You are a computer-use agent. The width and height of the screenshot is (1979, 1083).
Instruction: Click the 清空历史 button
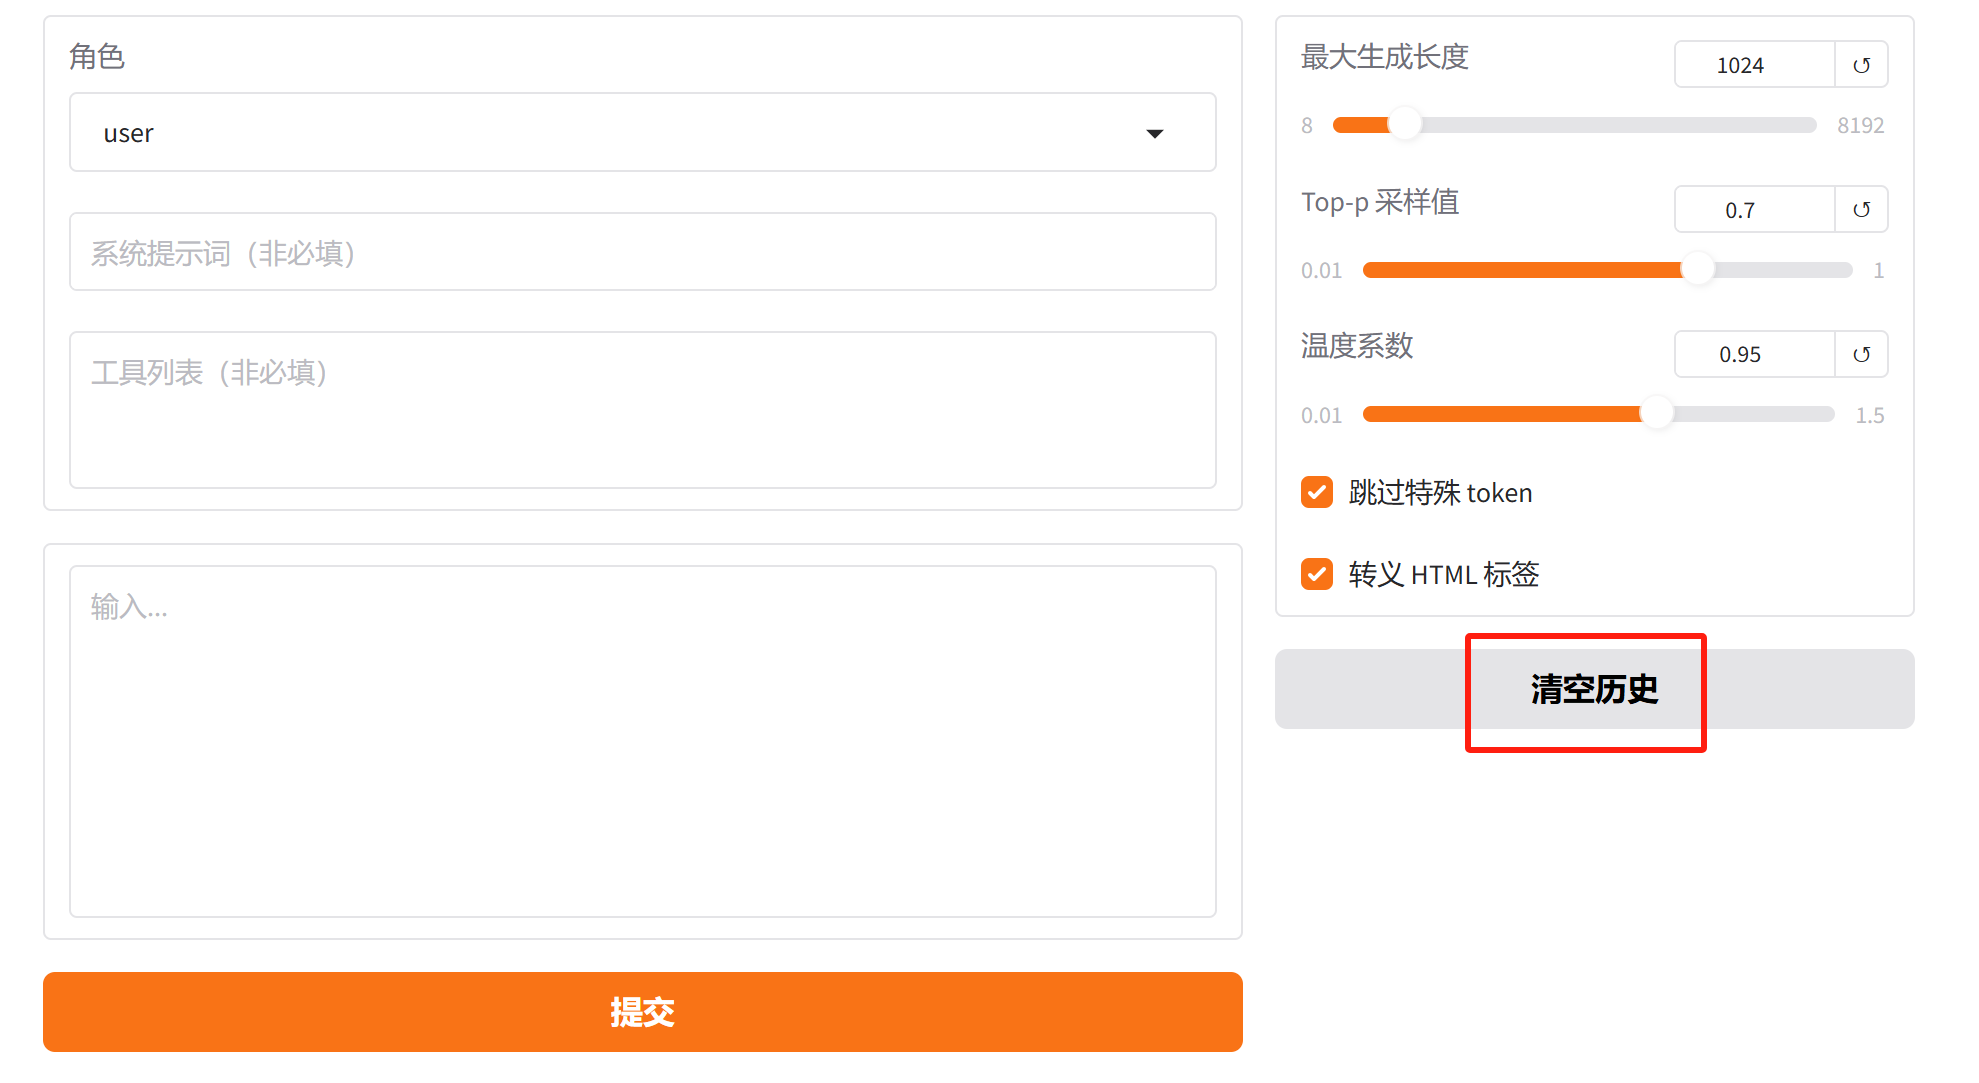[1594, 689]
